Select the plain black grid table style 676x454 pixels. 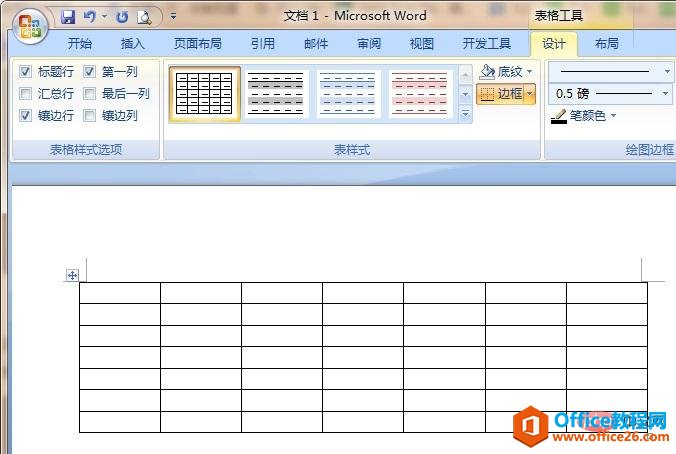point(204,93)
